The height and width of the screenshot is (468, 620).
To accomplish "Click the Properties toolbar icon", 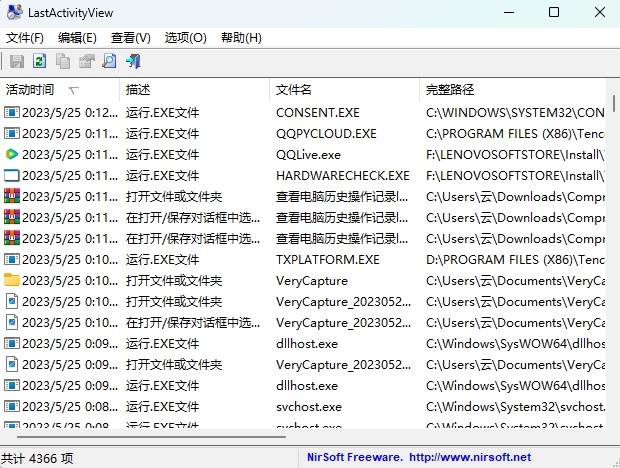I will coord(87,62).
